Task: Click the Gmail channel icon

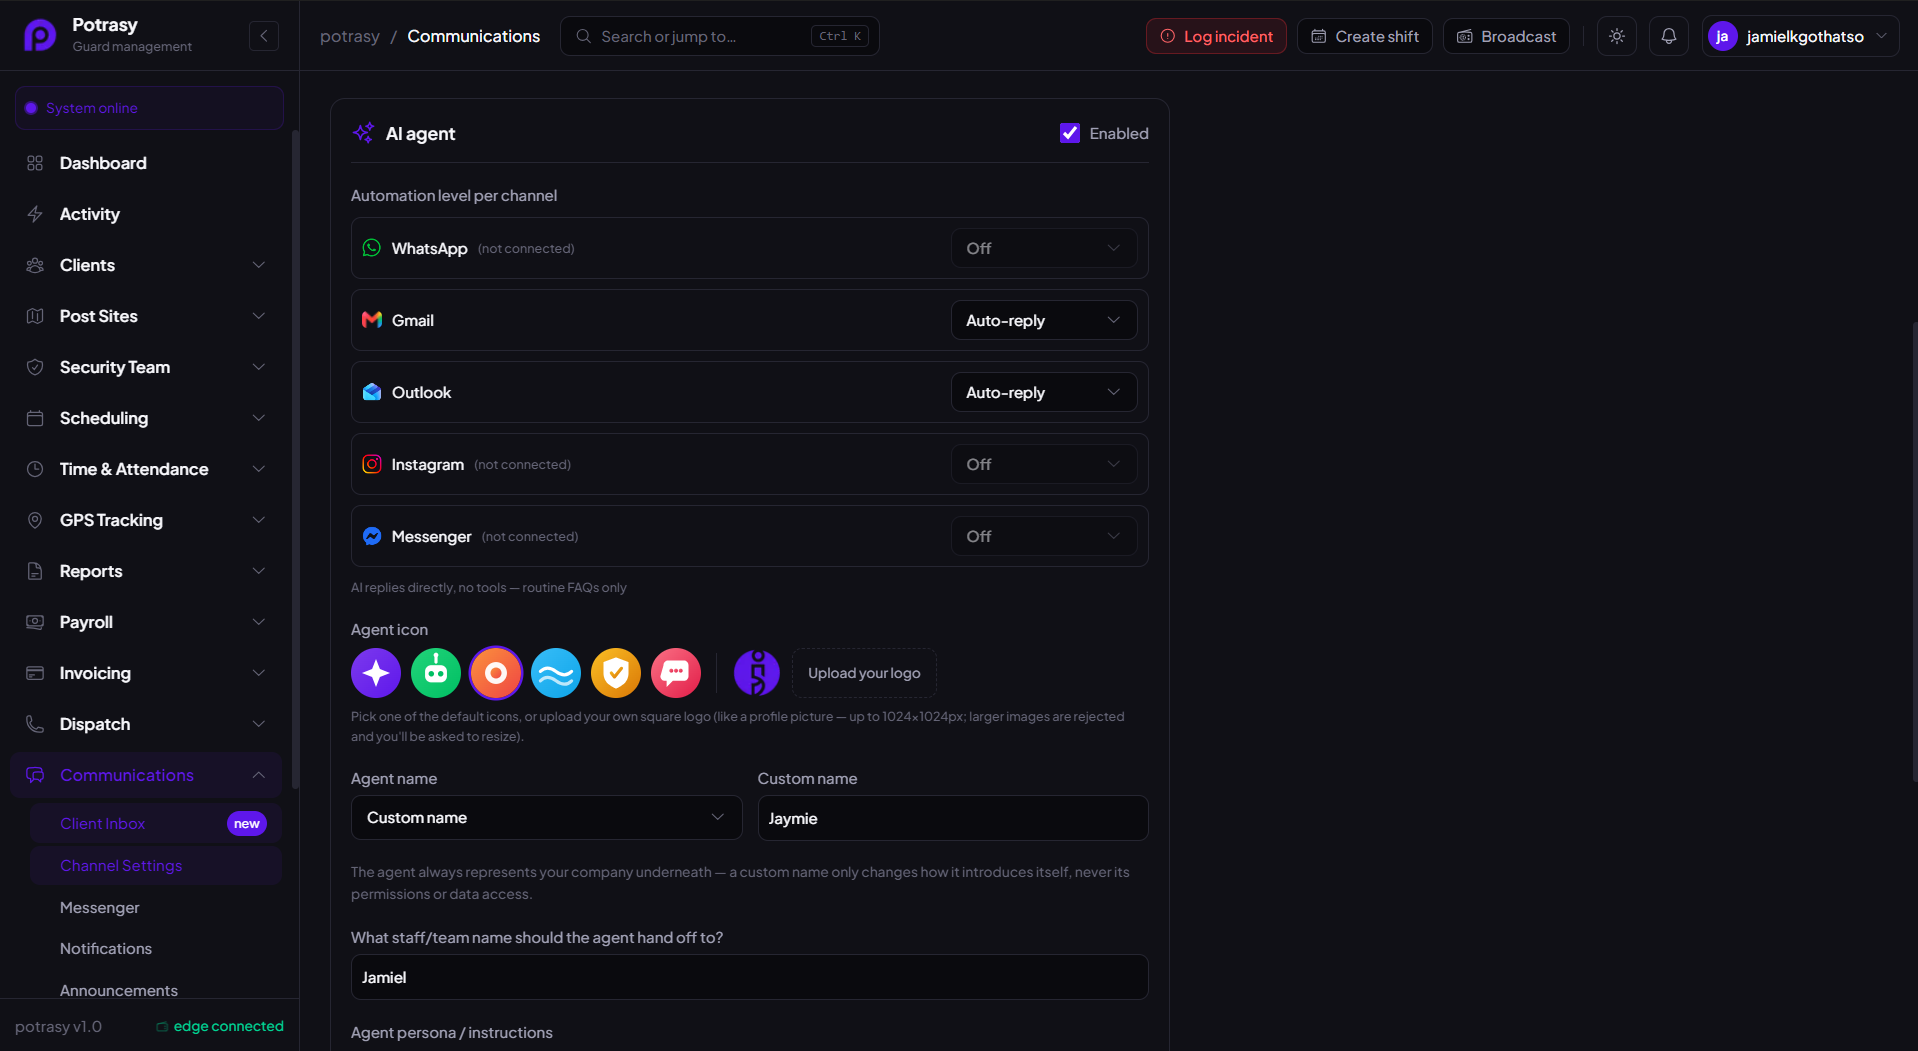Action: (372, 320)
